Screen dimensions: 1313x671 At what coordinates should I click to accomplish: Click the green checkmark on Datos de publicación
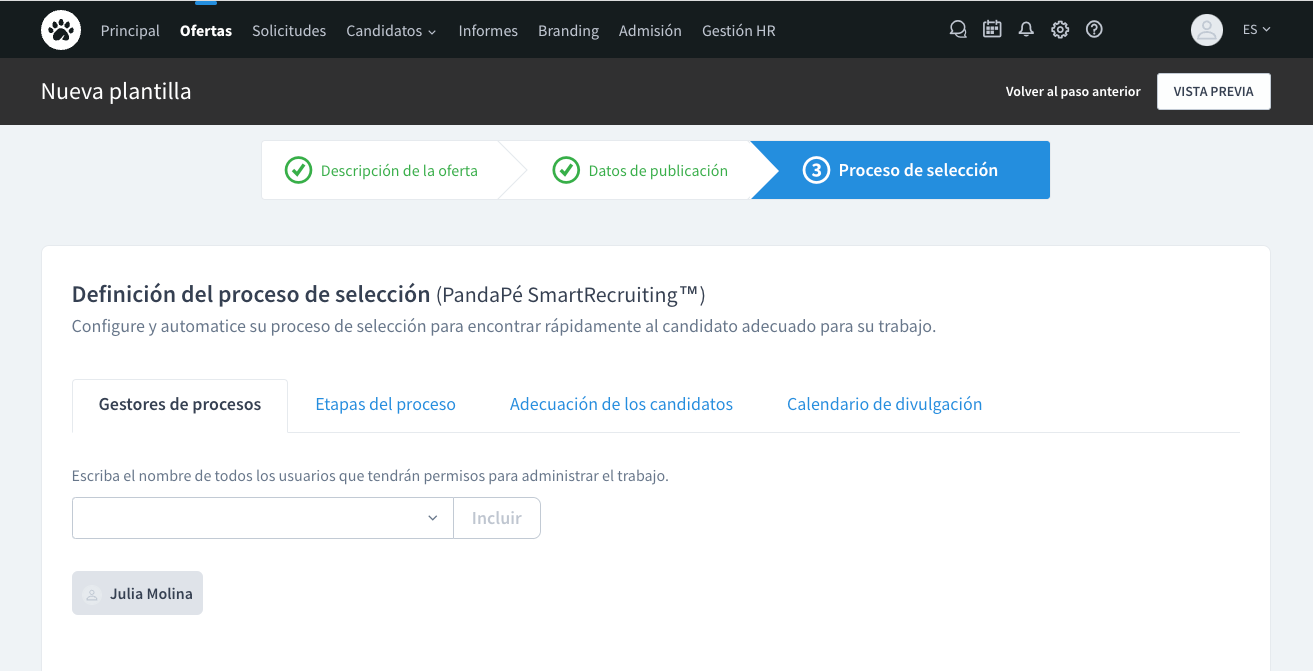pos(566,170)
